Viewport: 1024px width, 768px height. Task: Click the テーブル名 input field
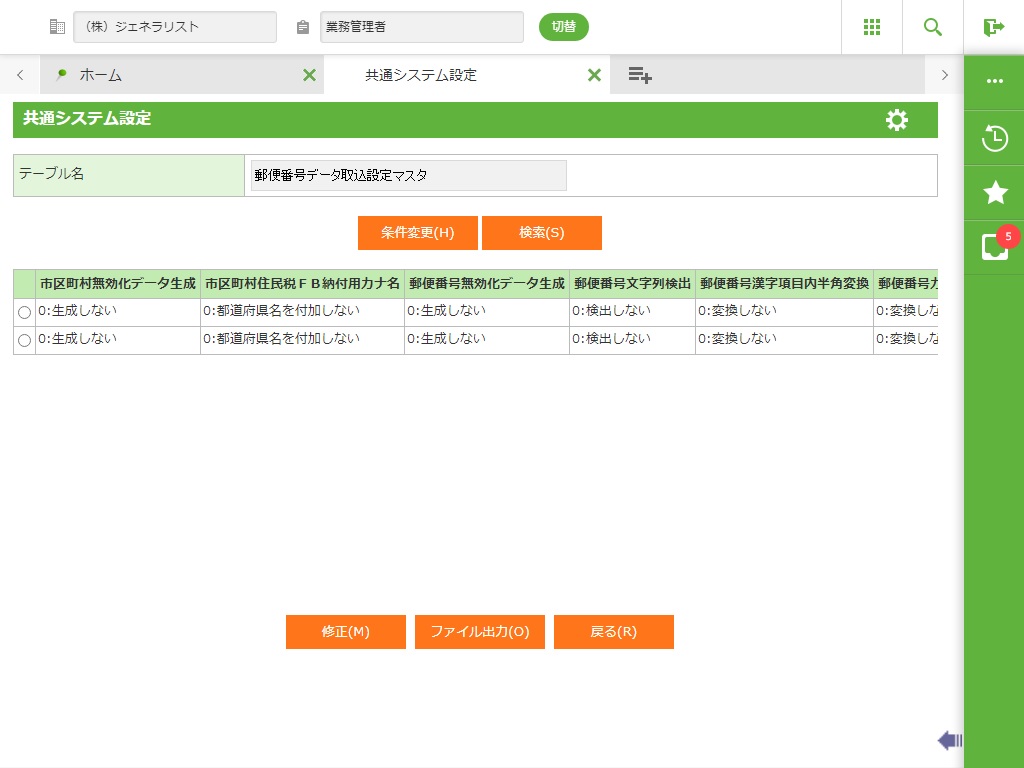click(408, 175)
